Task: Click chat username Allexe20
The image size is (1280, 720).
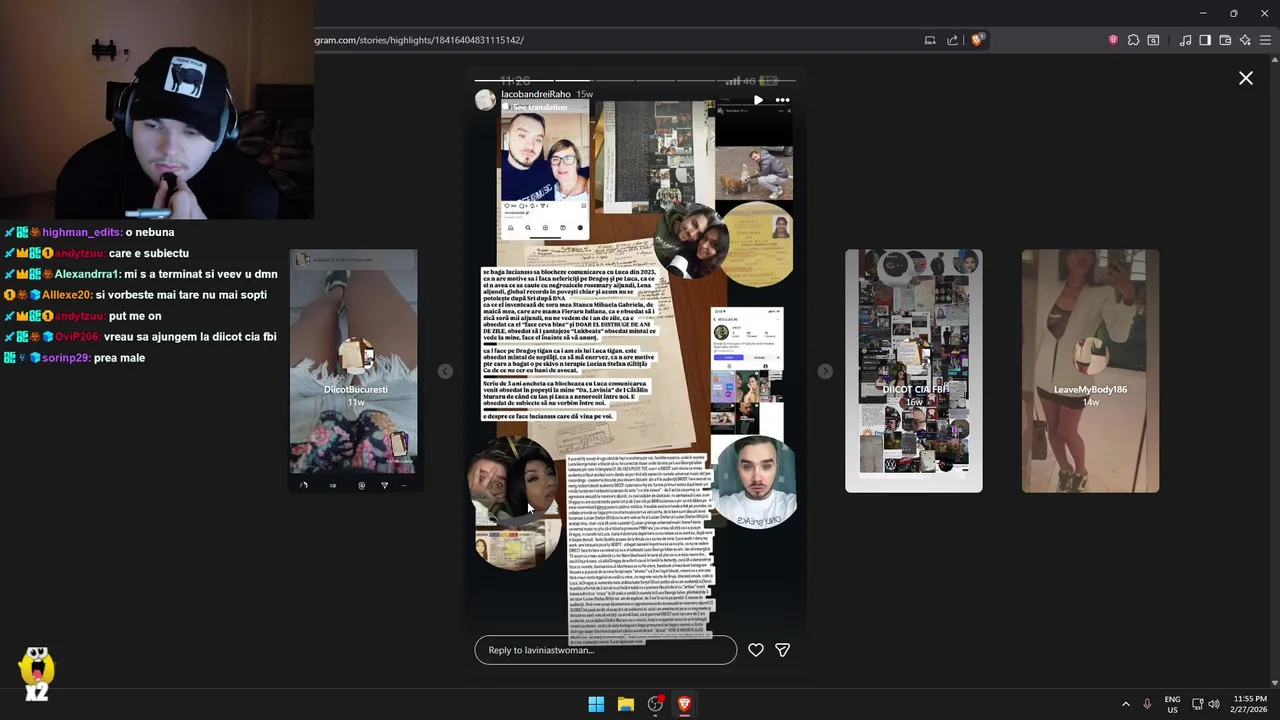Action: click(x=67, y=295)
